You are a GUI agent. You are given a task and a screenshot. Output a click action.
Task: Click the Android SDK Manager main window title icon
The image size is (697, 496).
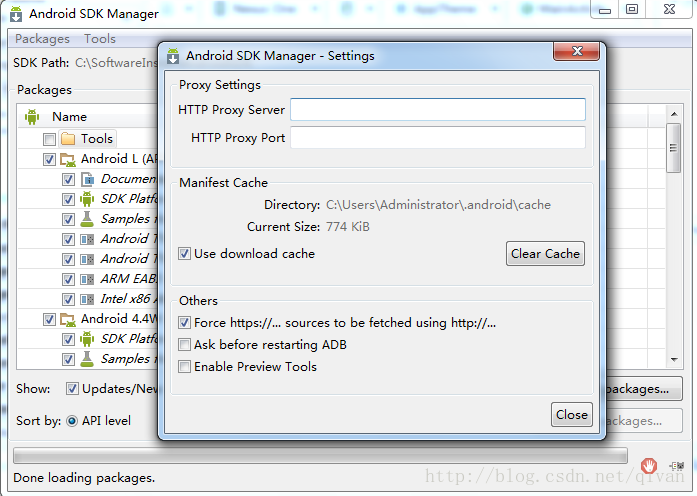tap(16, 14)
